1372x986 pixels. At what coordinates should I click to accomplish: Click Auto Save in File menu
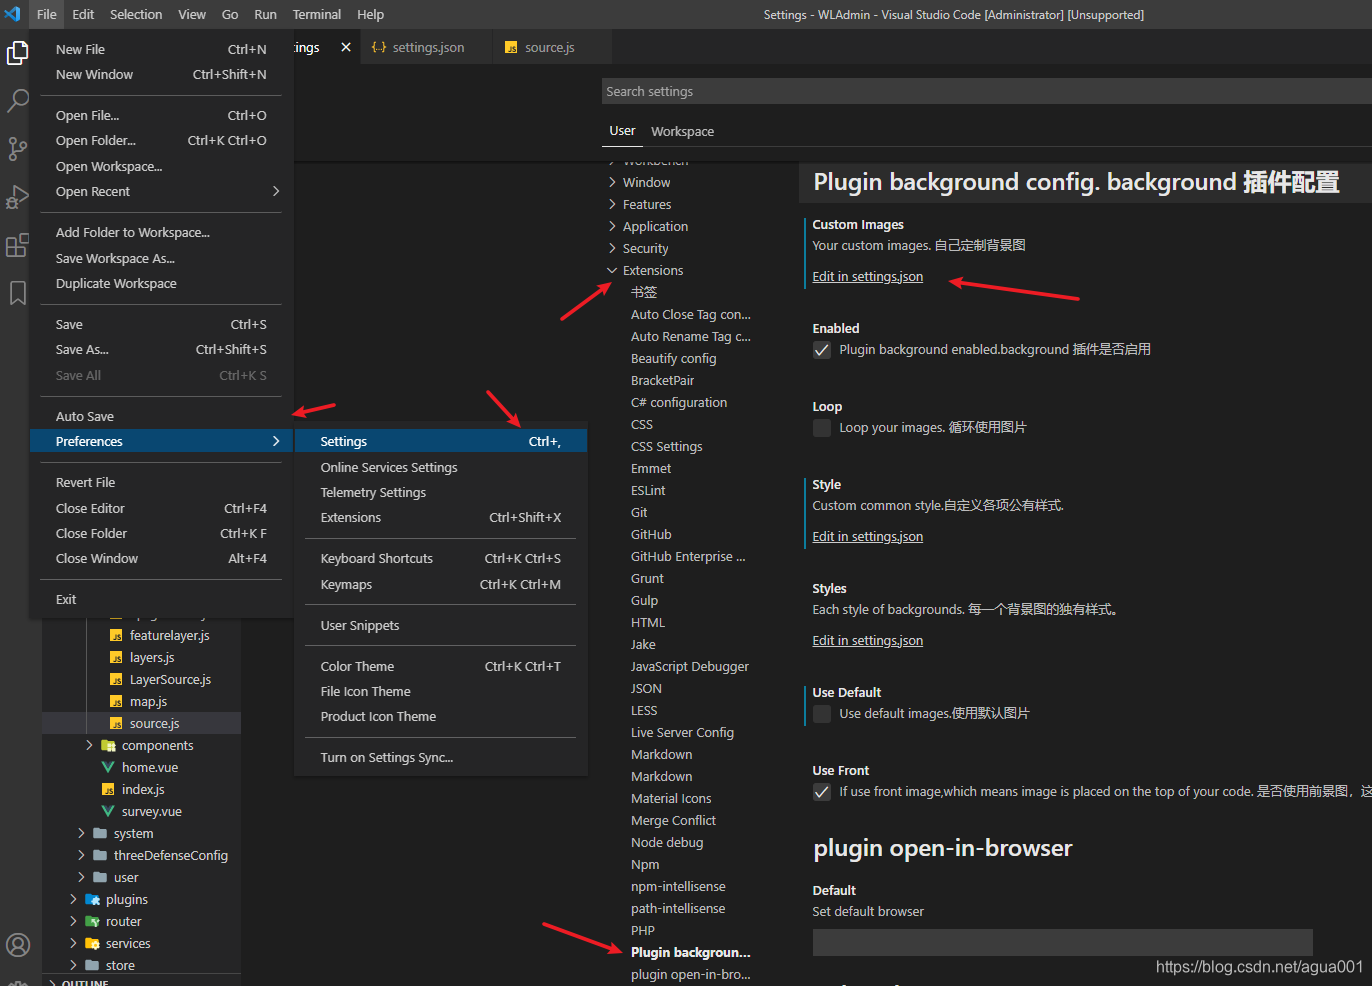161,416
